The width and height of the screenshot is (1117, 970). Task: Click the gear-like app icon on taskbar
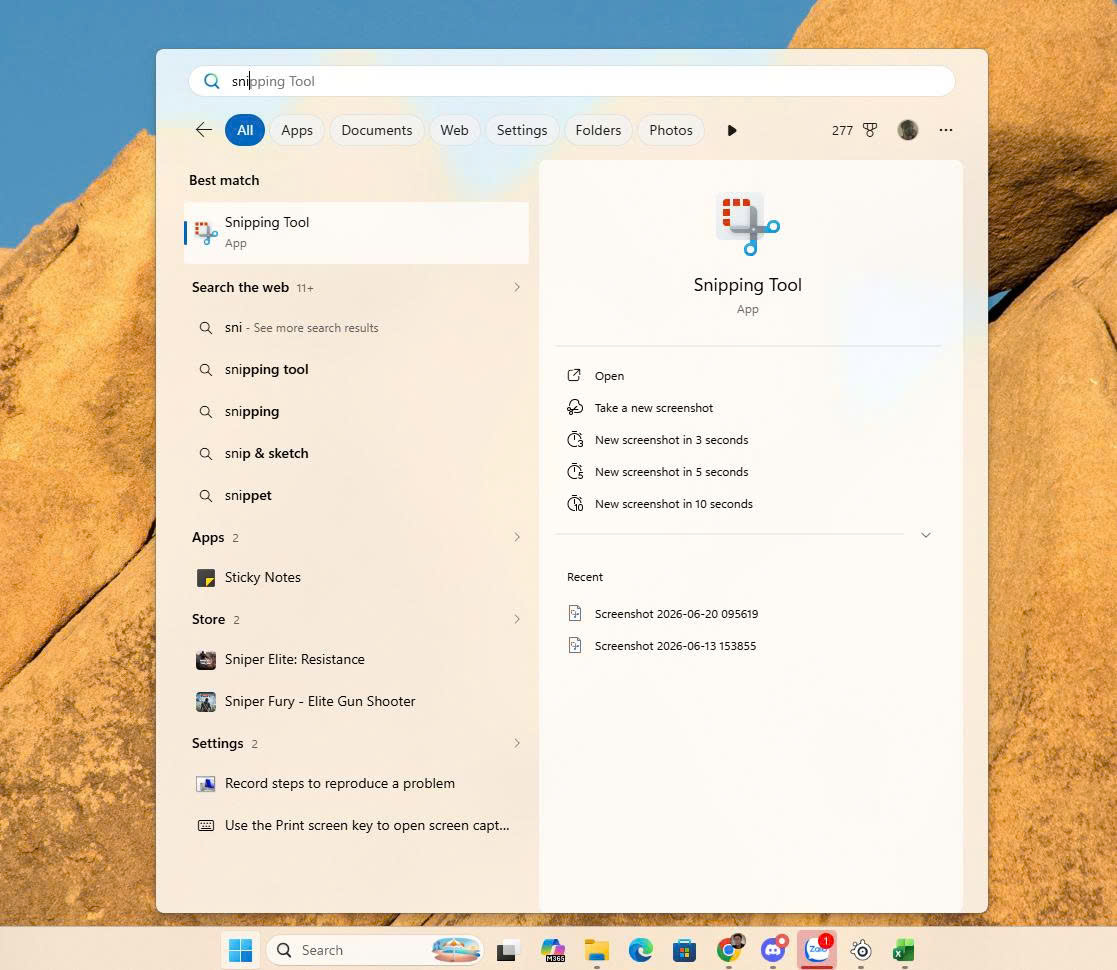[x=861, y=950]
